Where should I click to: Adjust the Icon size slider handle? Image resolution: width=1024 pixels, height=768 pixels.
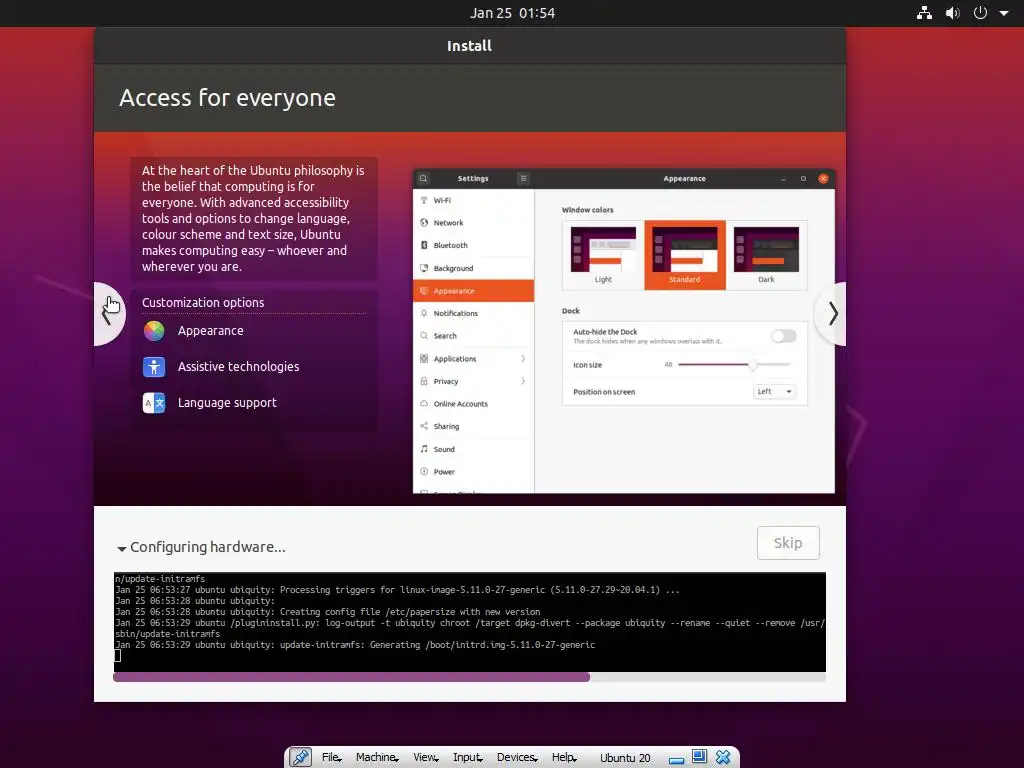(753, 365)
